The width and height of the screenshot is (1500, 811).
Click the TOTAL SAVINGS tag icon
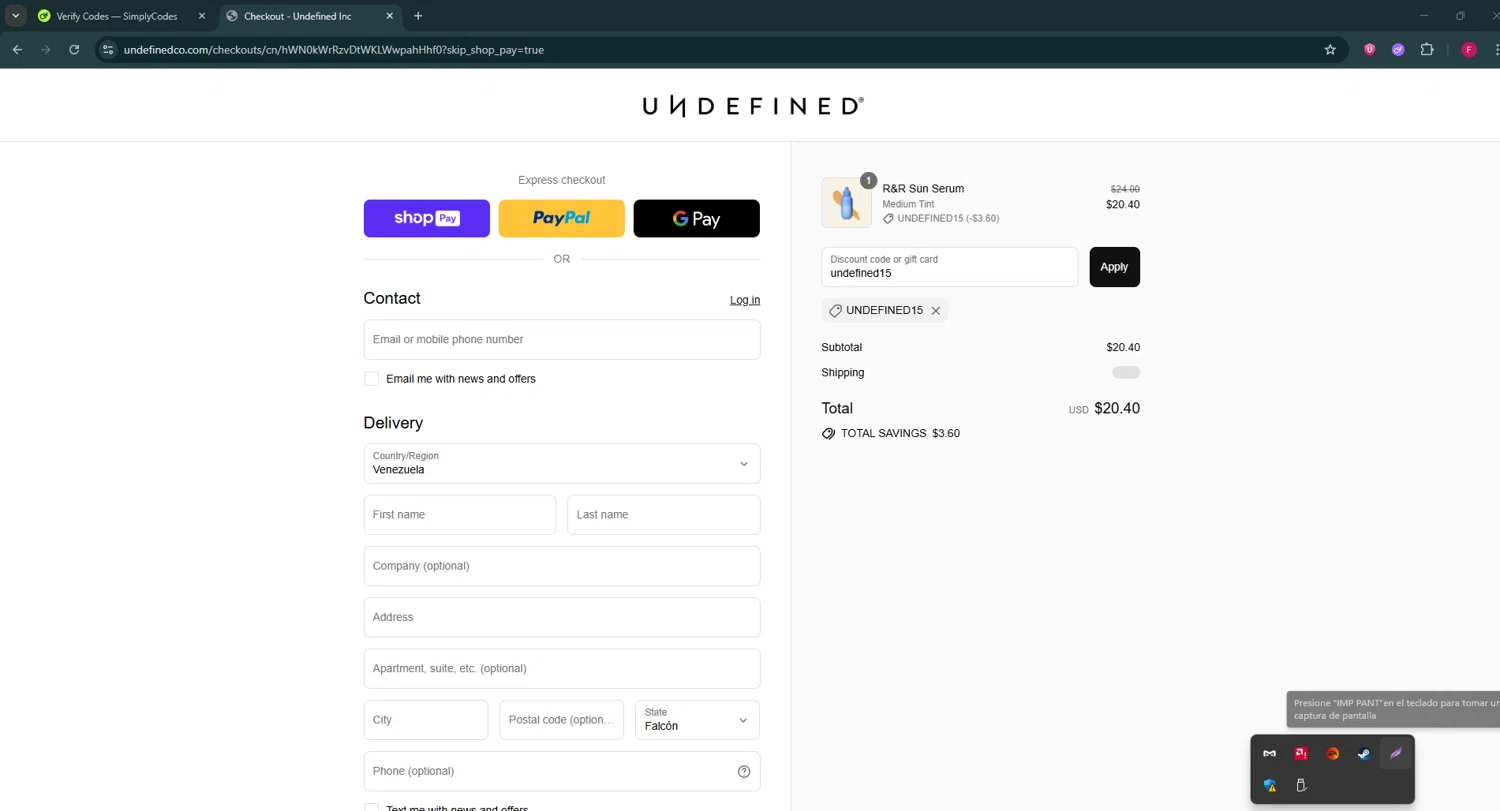pos(828,434)
